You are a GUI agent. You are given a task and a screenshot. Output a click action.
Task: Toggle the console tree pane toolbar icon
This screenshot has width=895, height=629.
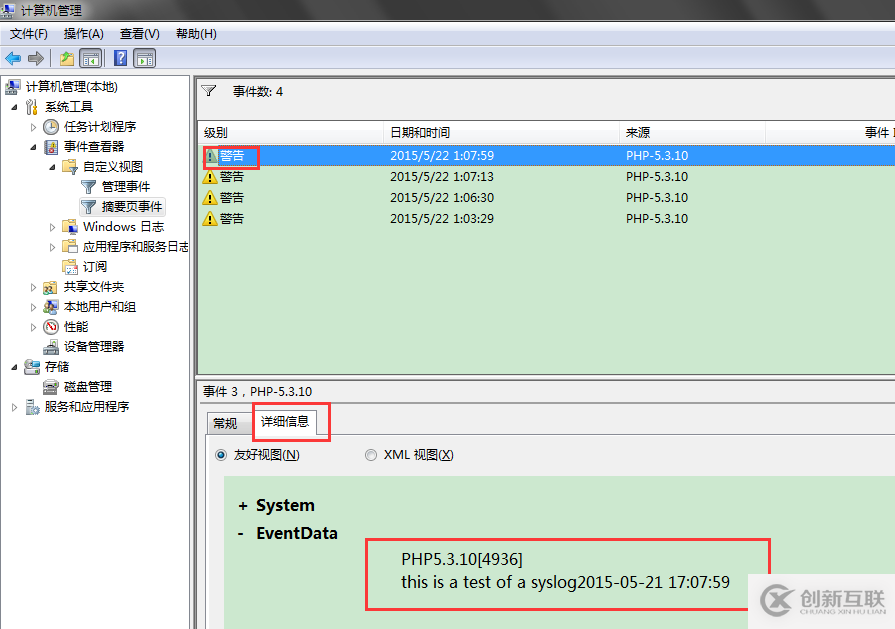click(91, 58)
